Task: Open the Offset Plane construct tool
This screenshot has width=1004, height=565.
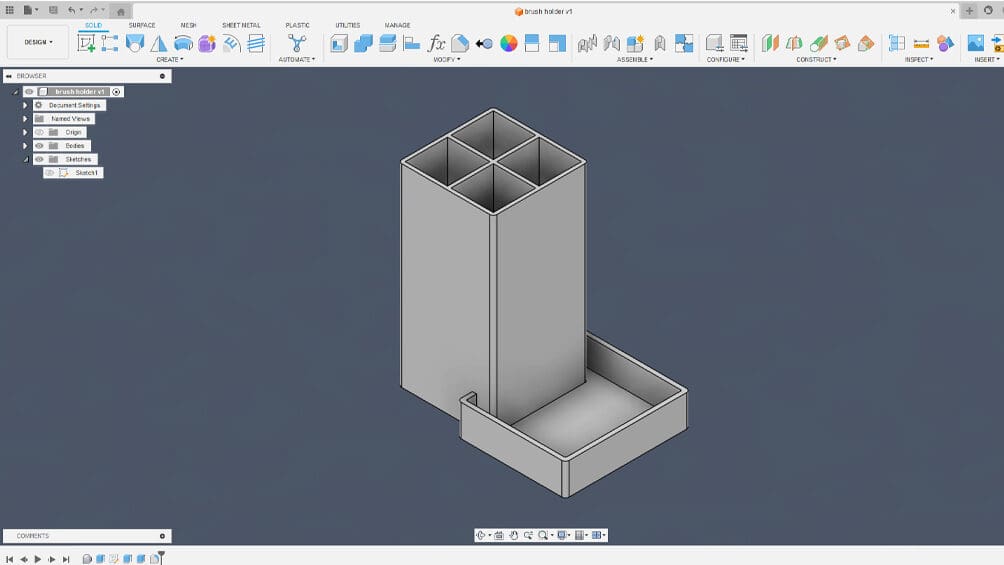Action: tap(770, 43)
